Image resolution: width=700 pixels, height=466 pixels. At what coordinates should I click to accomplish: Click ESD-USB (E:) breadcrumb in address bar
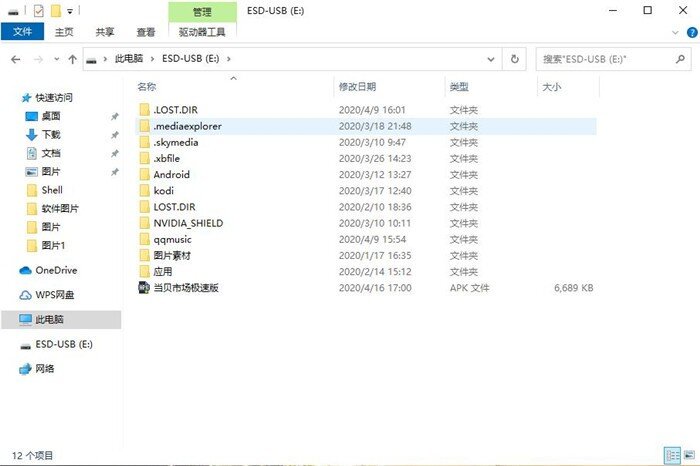[x=191, y=59]
